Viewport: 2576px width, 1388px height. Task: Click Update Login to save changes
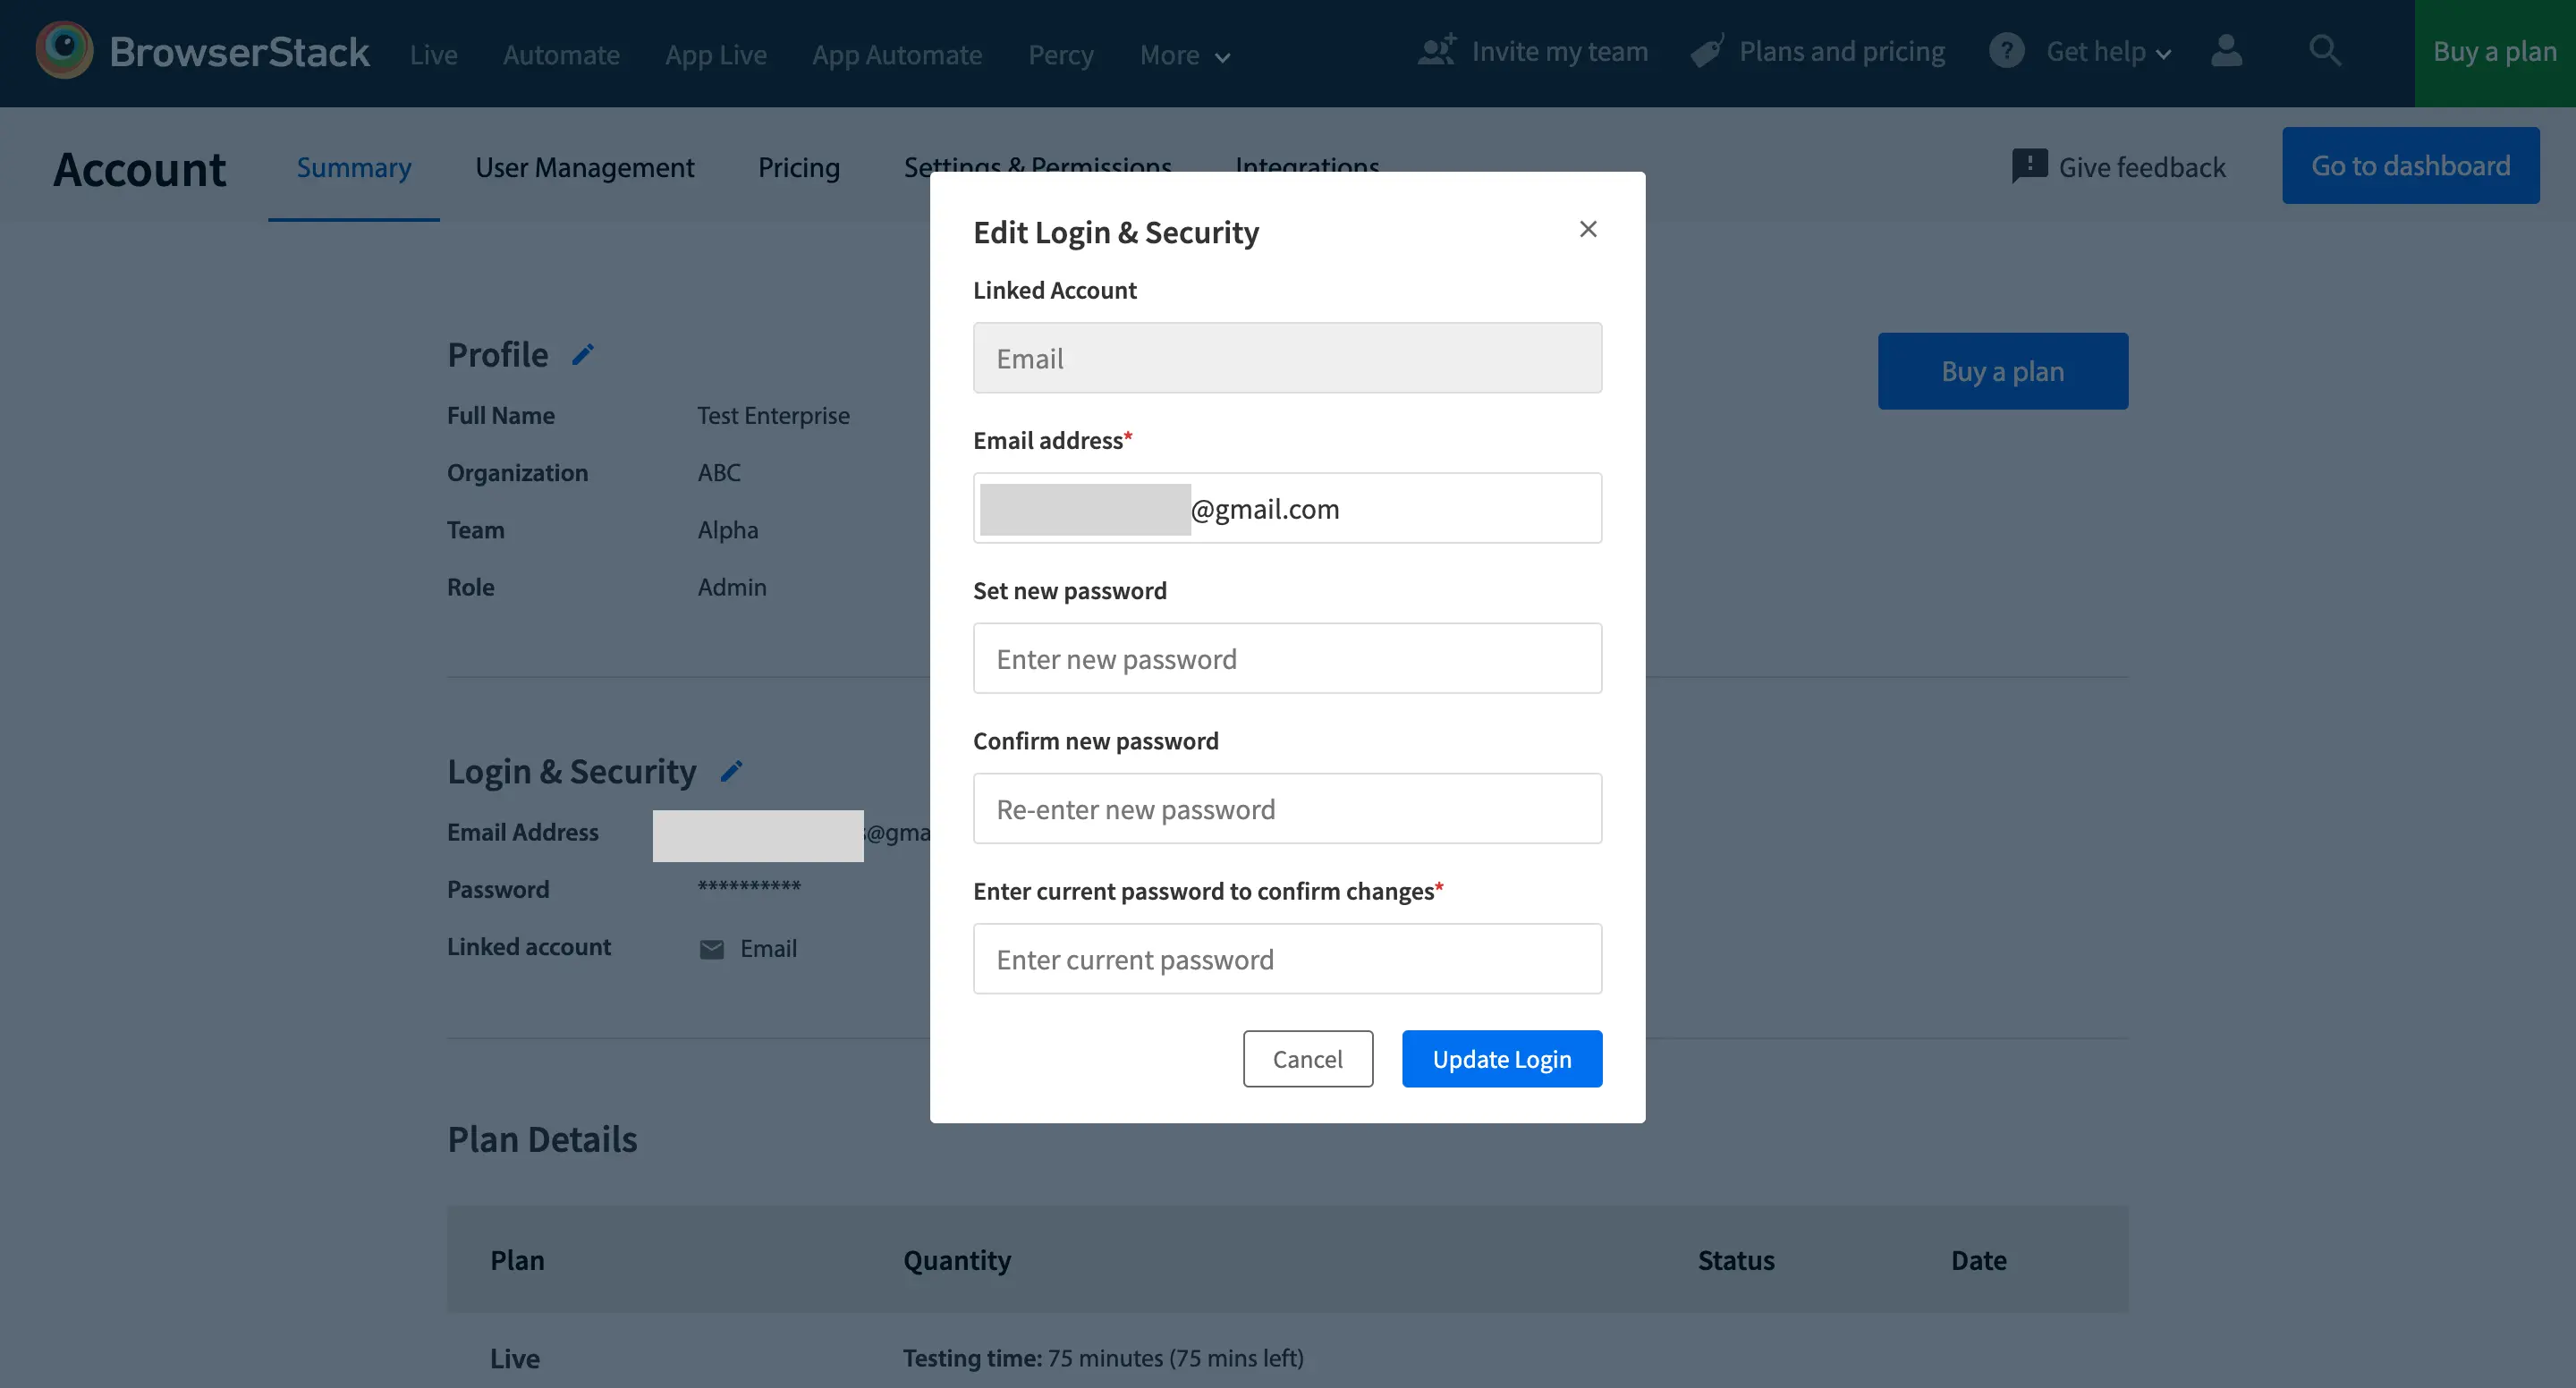[x=1501, y=1058]
